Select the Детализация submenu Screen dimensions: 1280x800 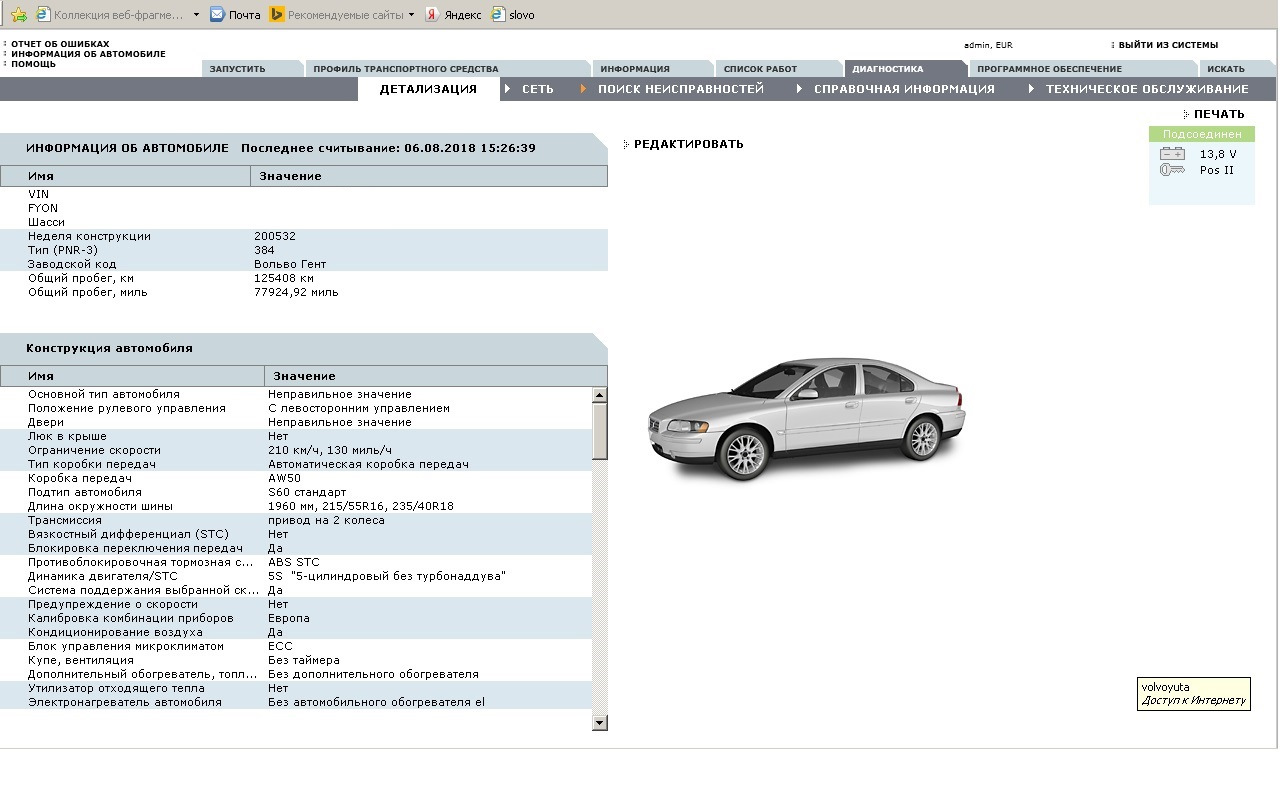pos(428,89)
